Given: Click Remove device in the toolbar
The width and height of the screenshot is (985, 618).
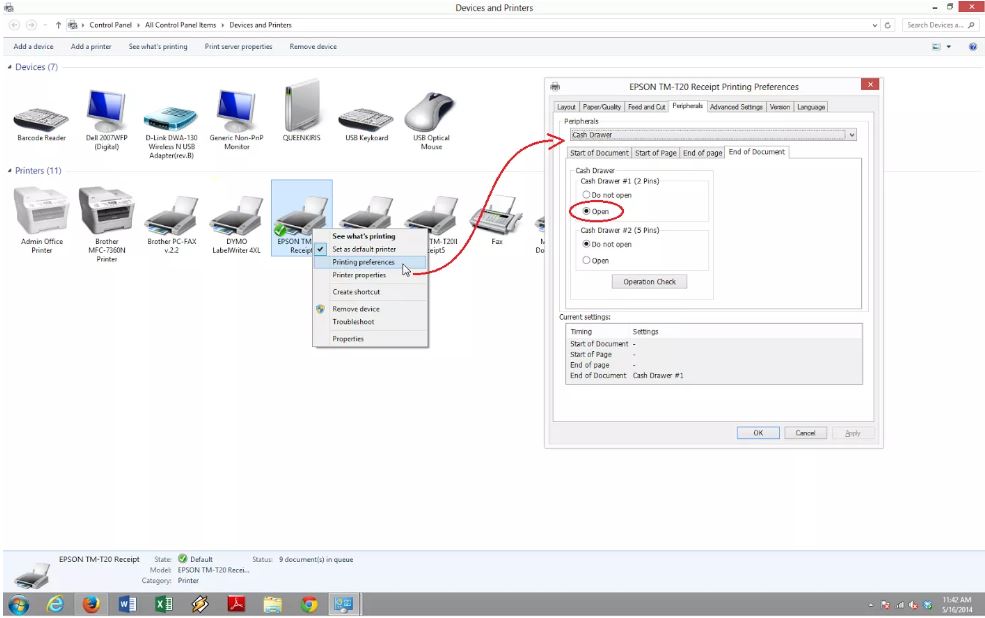Looking at the screenshot, I should tap(313, 46).
